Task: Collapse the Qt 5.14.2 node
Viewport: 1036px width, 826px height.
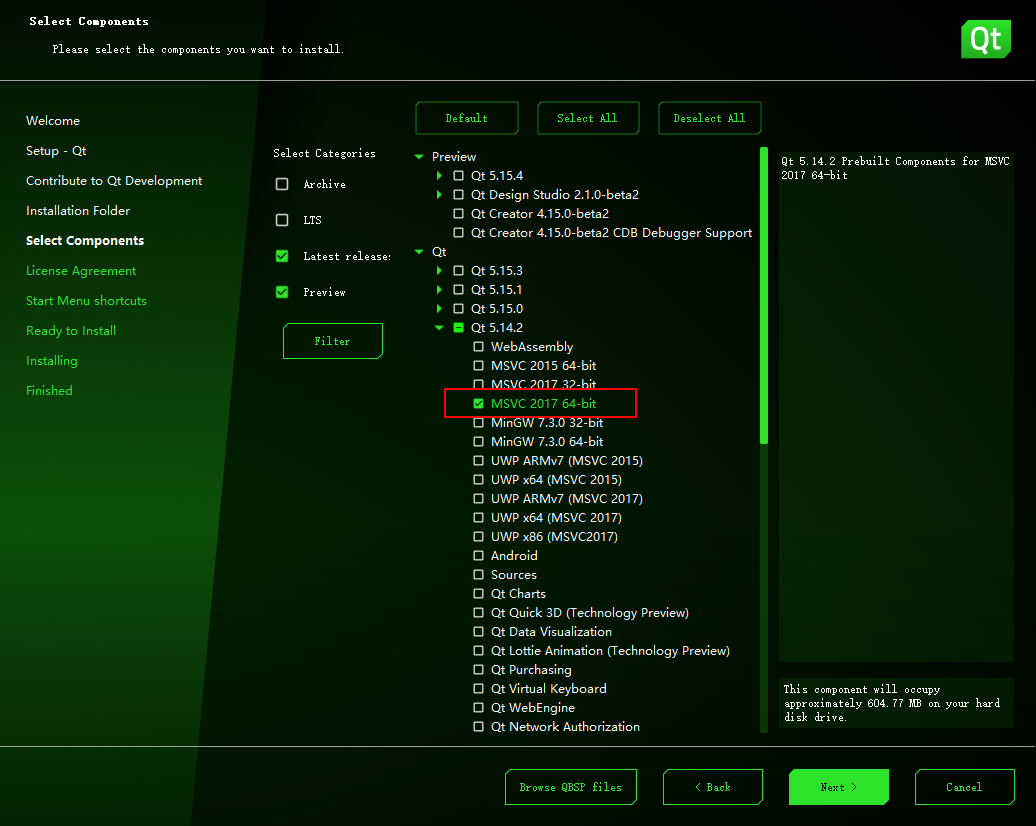Action: [x=438, y=327]
